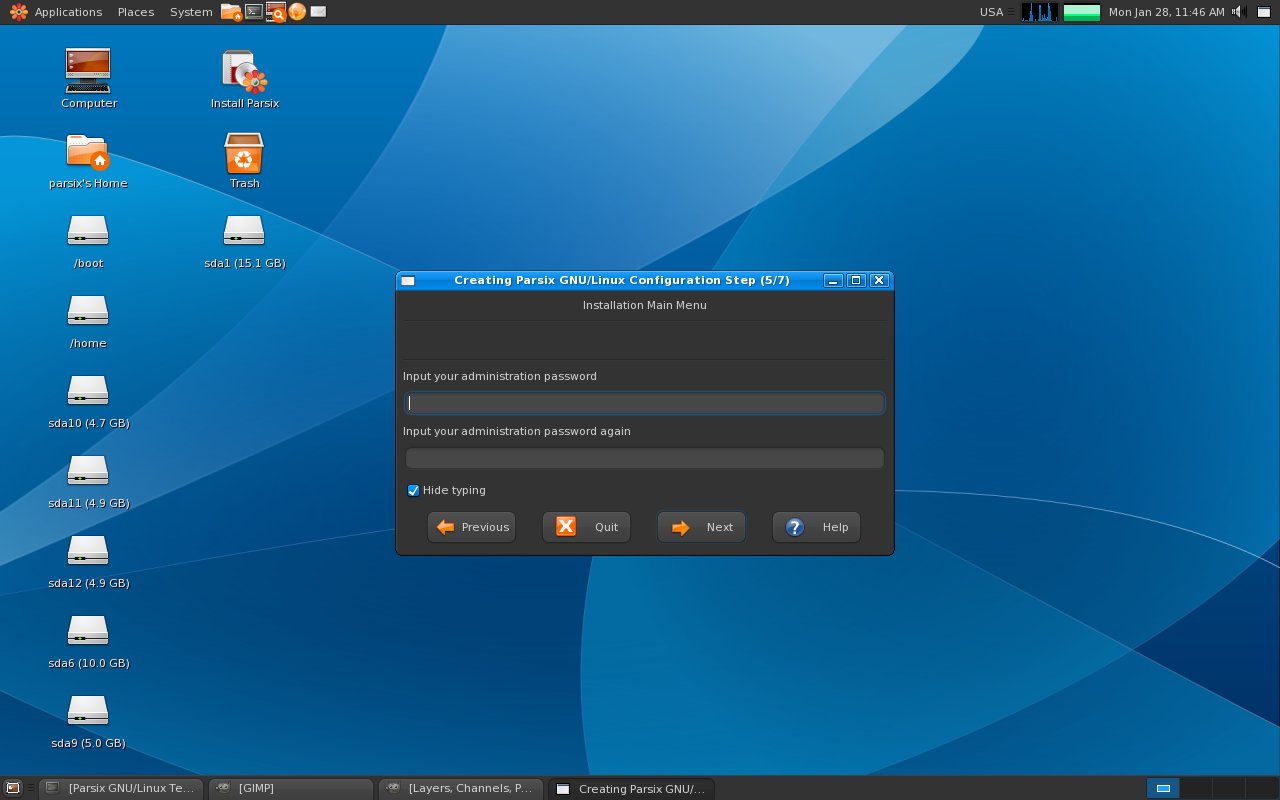The image size is (1280, 800).
Task: Select the /home drive icon
Action: (x=88, y=311)
